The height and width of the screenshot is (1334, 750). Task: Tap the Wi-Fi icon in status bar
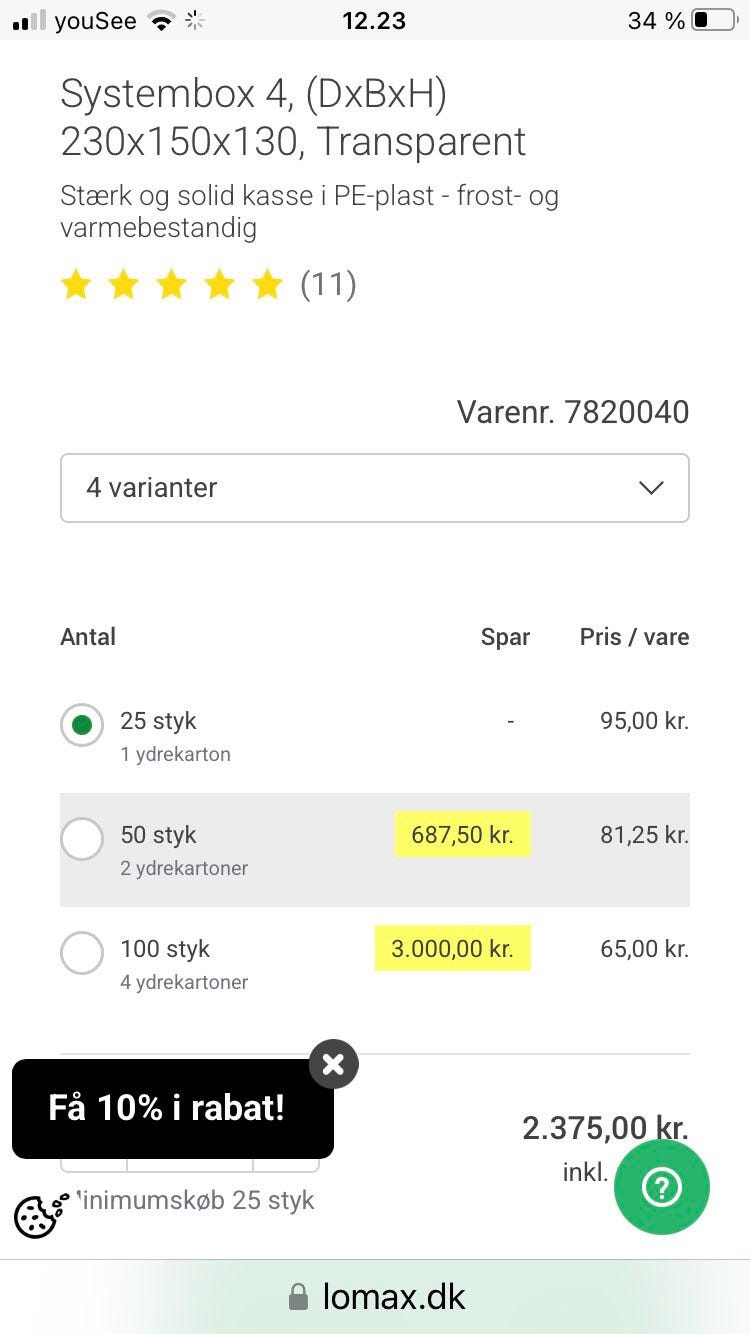tap(160, 20)
